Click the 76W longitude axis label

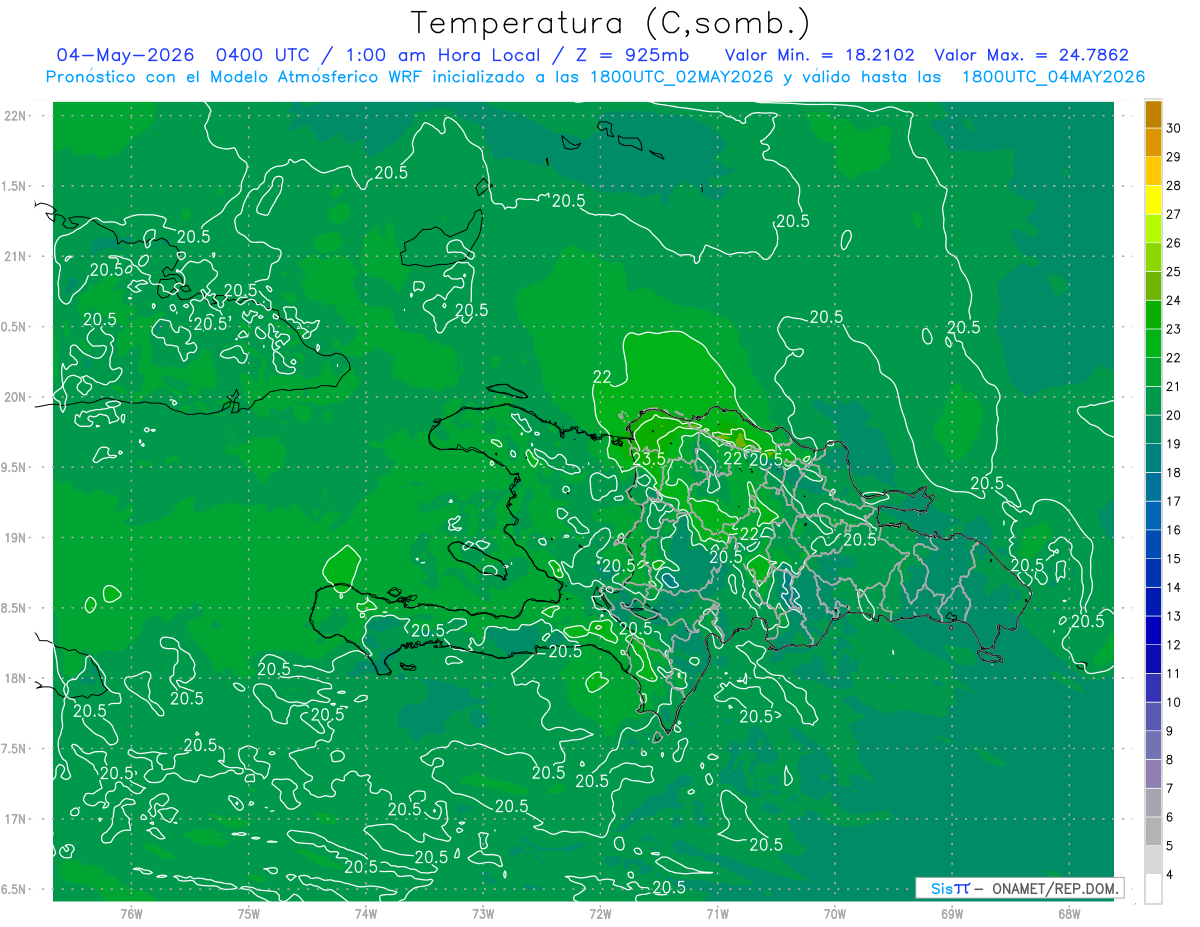tap(131, 914)
